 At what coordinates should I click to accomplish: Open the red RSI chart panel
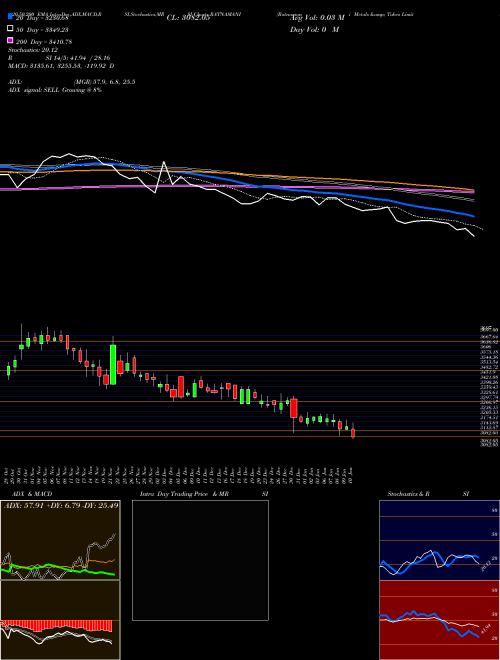(439, 620)
